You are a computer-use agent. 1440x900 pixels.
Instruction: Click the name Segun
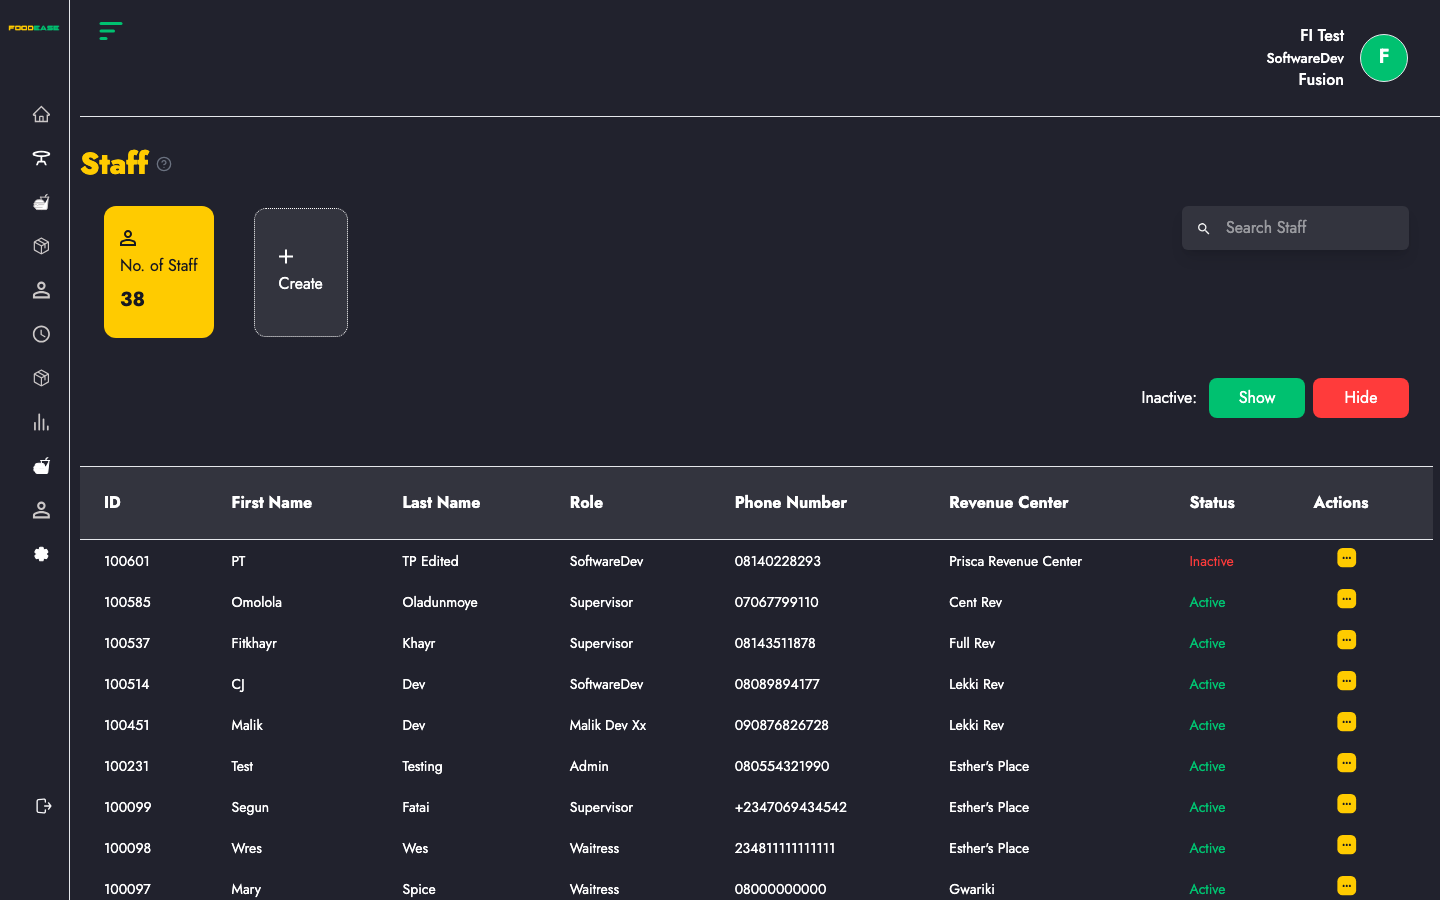(x=250, y=808)
